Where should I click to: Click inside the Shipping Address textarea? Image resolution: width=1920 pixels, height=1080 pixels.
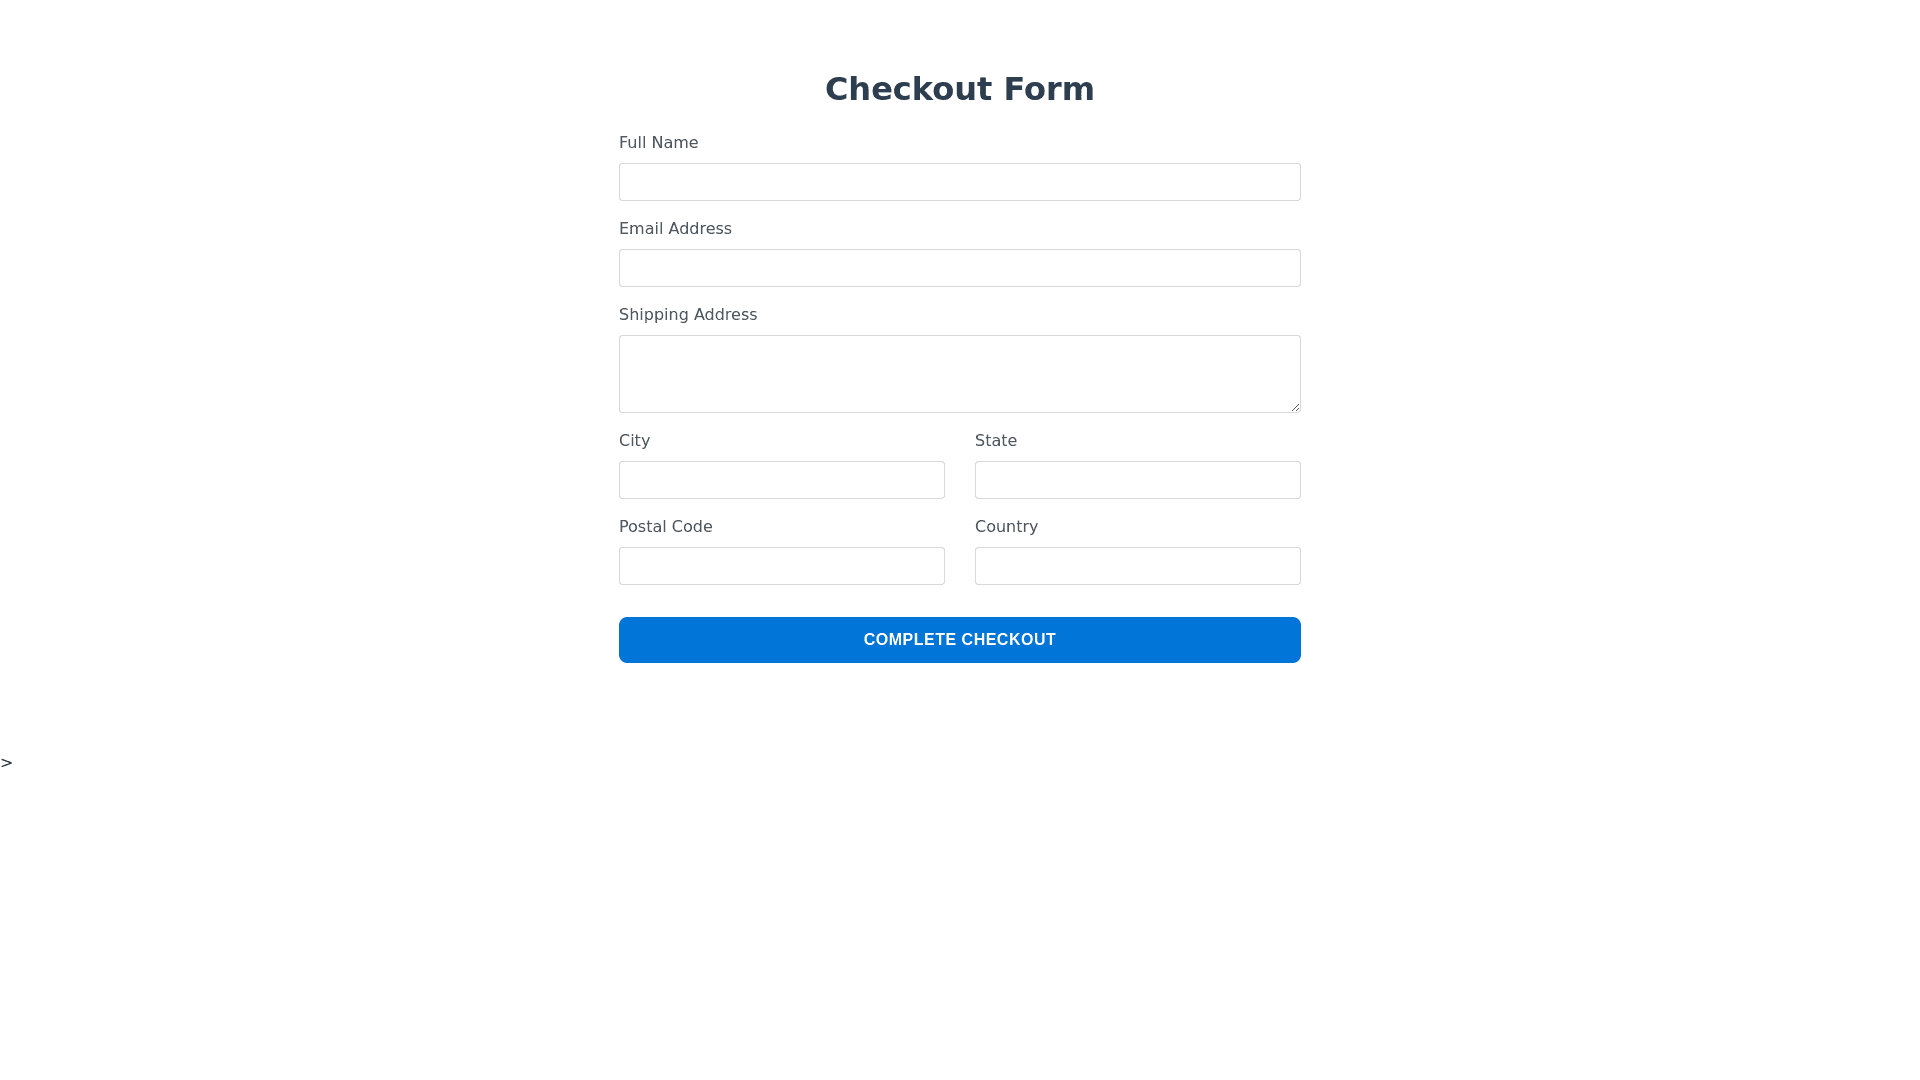(x=960, y=373)
